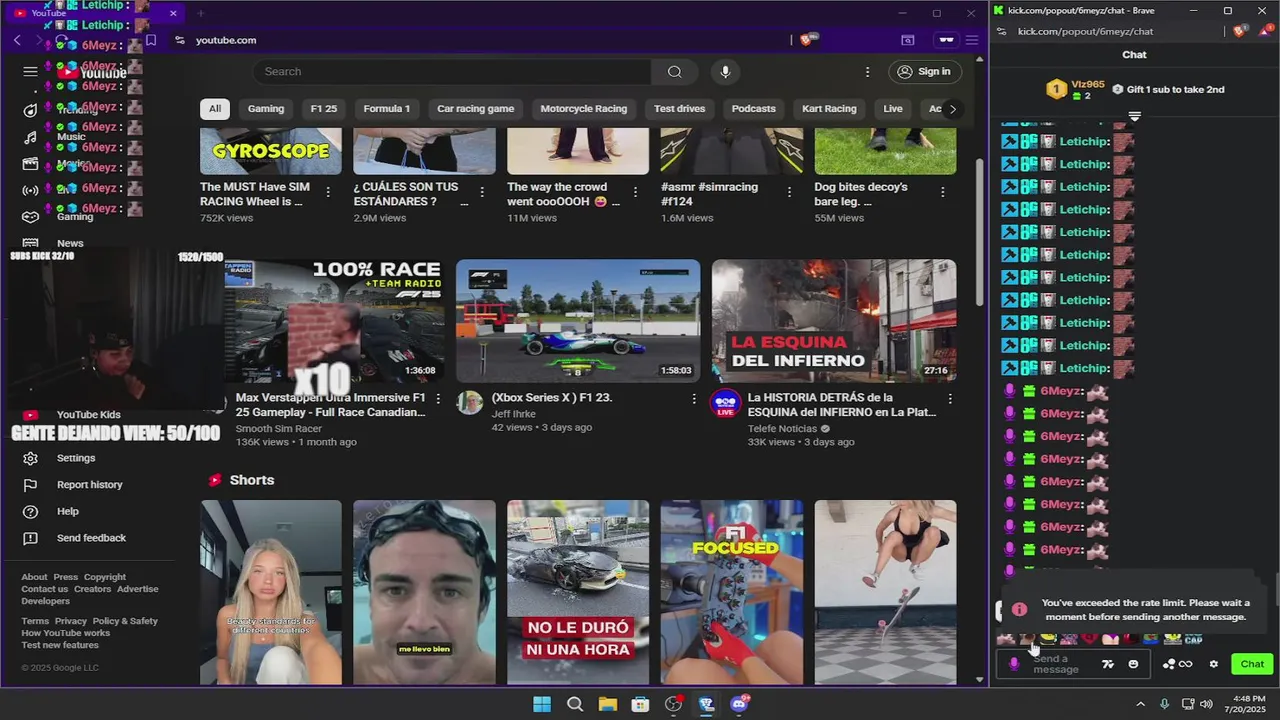Open Windows taskbar search
The width and height of the screenshot is (1280, 720).
click(x=575, y=704)
